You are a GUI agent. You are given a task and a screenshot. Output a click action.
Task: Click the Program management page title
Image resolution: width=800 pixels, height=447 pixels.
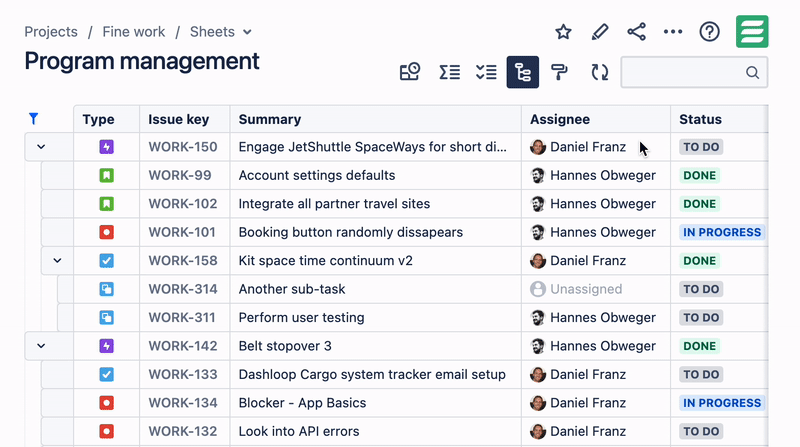[x=142, y=61]
